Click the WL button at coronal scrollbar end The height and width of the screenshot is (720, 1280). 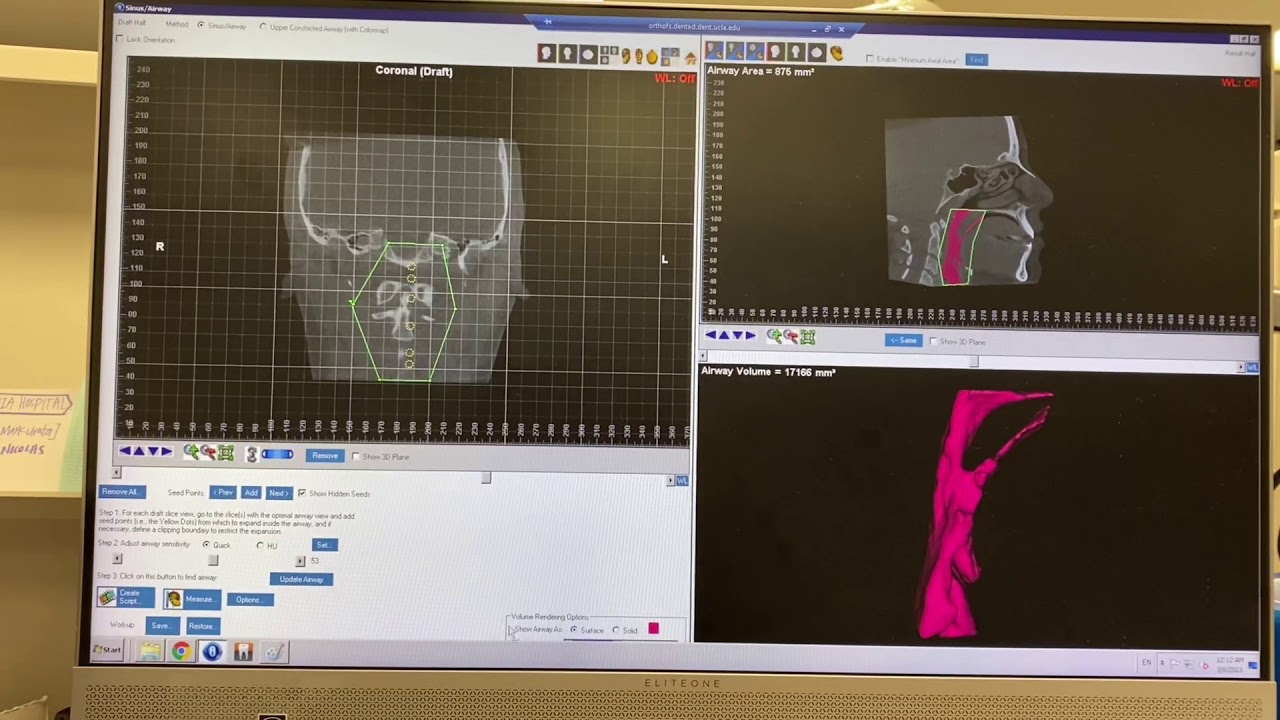click(x=681, y=481)
